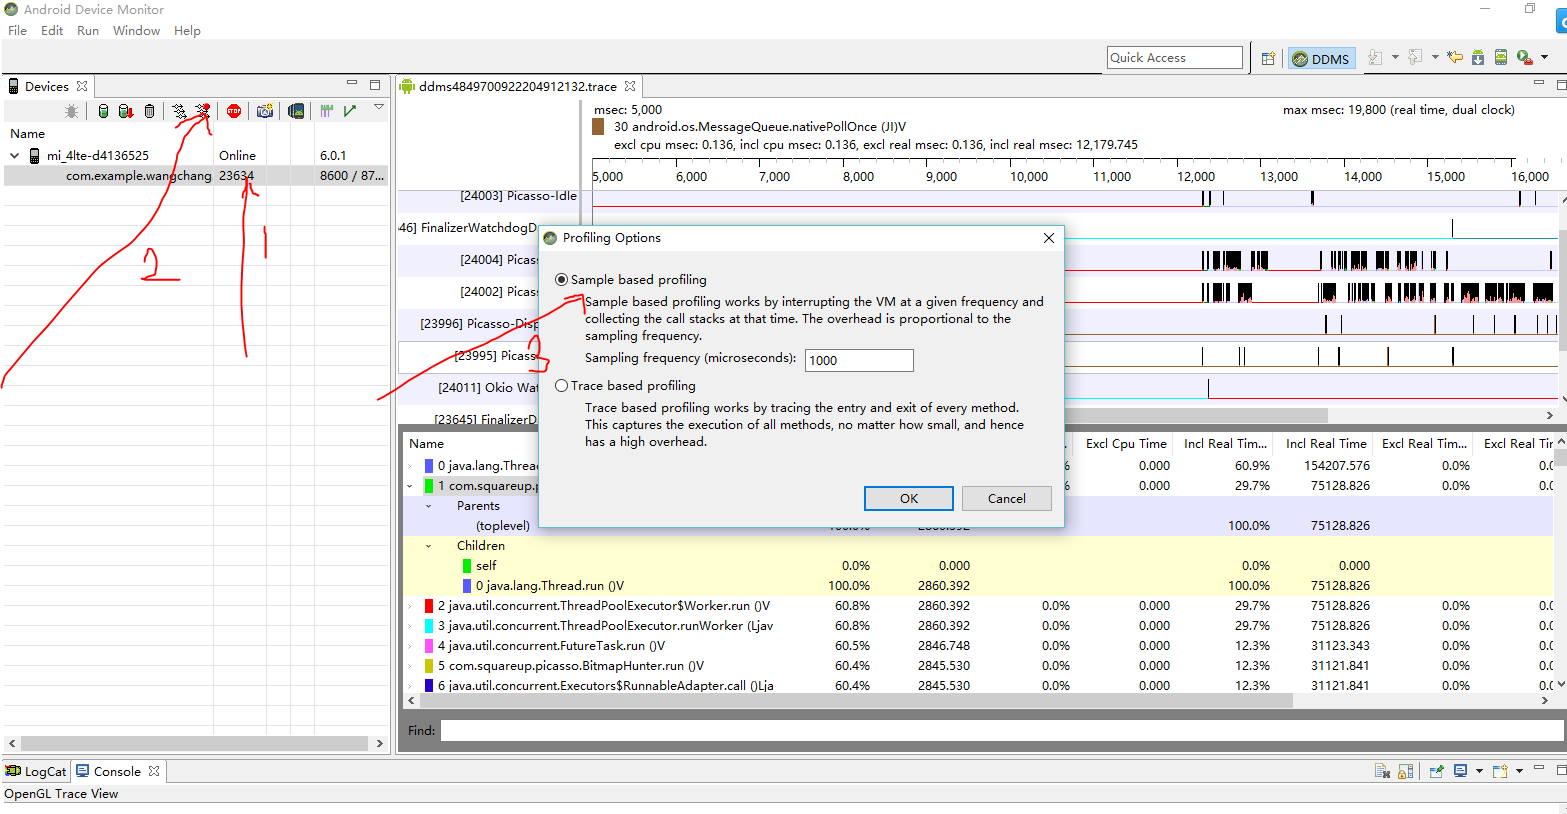This screenshot has height=814, width=1567.
Task: Open the Android SDK Manager icon
Action: point(1478,58)
